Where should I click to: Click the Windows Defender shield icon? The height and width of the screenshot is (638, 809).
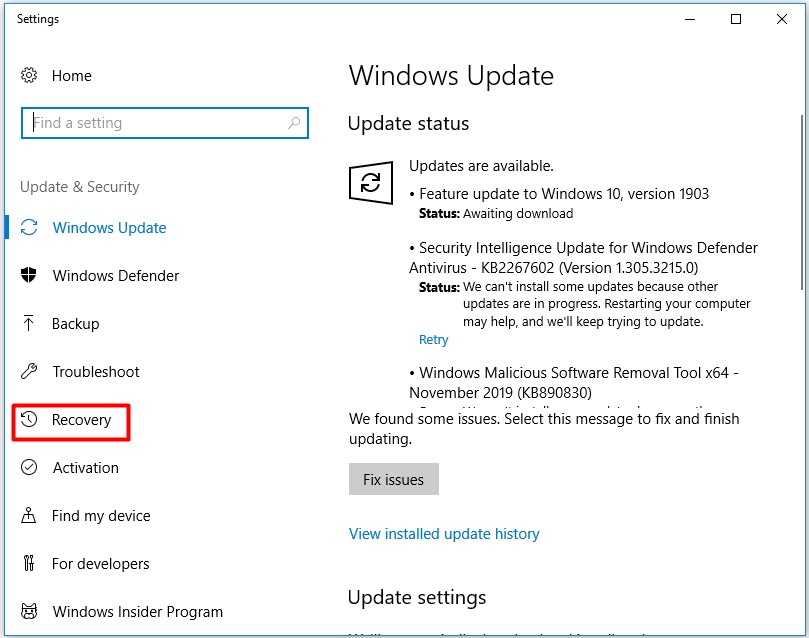pyautogui.click(x=29, y=275)
